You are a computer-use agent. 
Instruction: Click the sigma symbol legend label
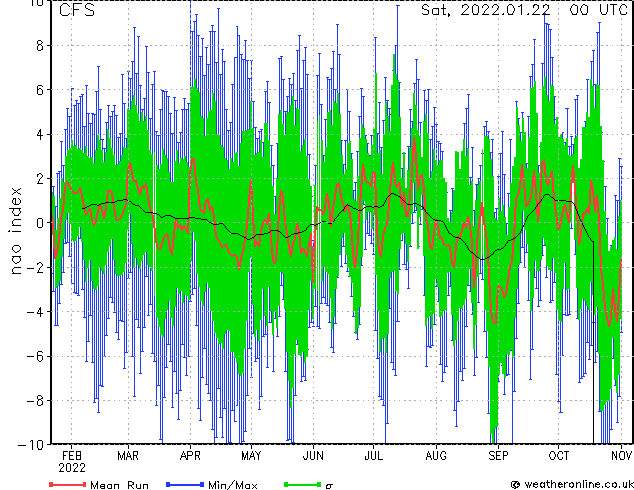[x=329, y=486]
